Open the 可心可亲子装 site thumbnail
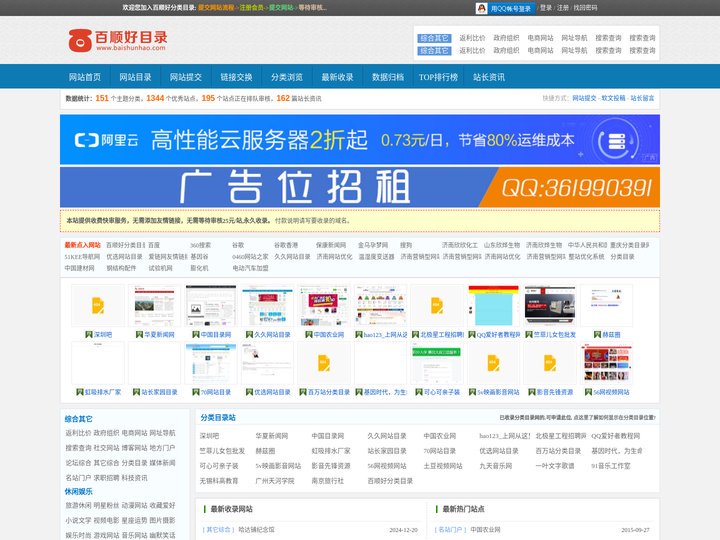Image resolution: width=720 pixels, height=540 pixels. [x=437, y=363]
